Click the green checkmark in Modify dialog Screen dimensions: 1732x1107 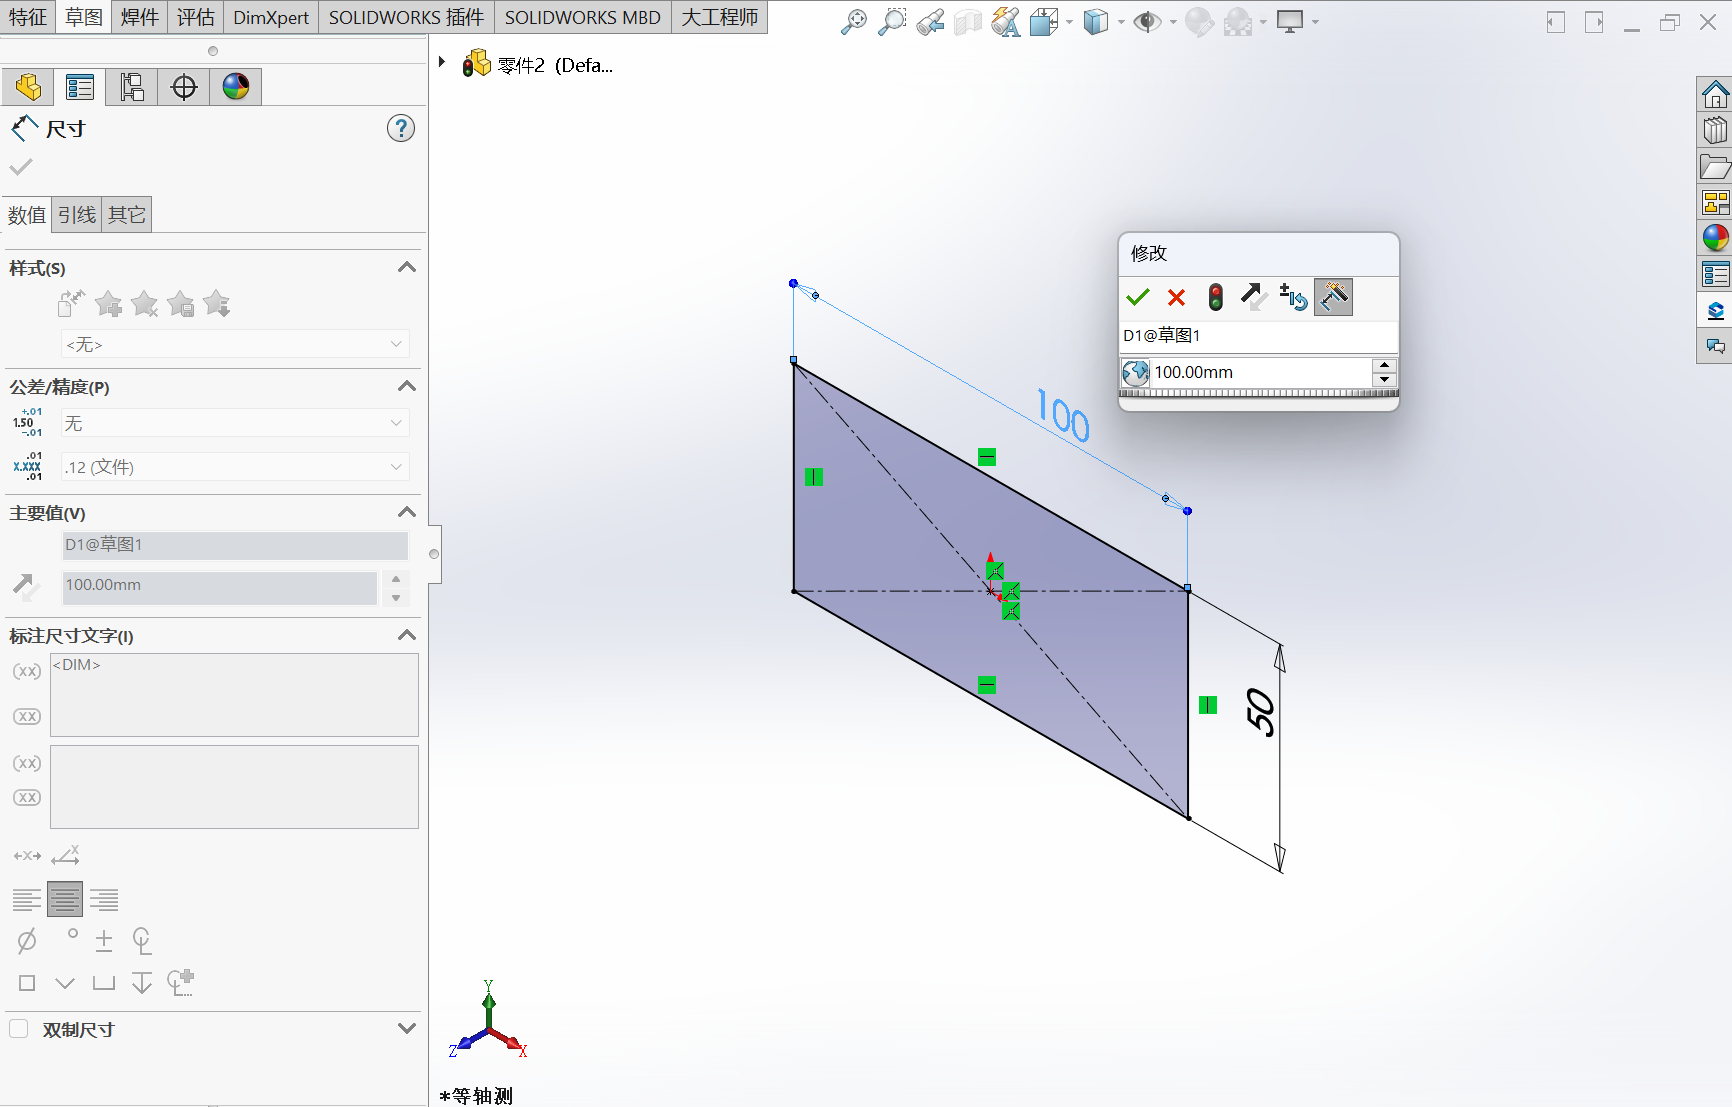pos(1137,297)
